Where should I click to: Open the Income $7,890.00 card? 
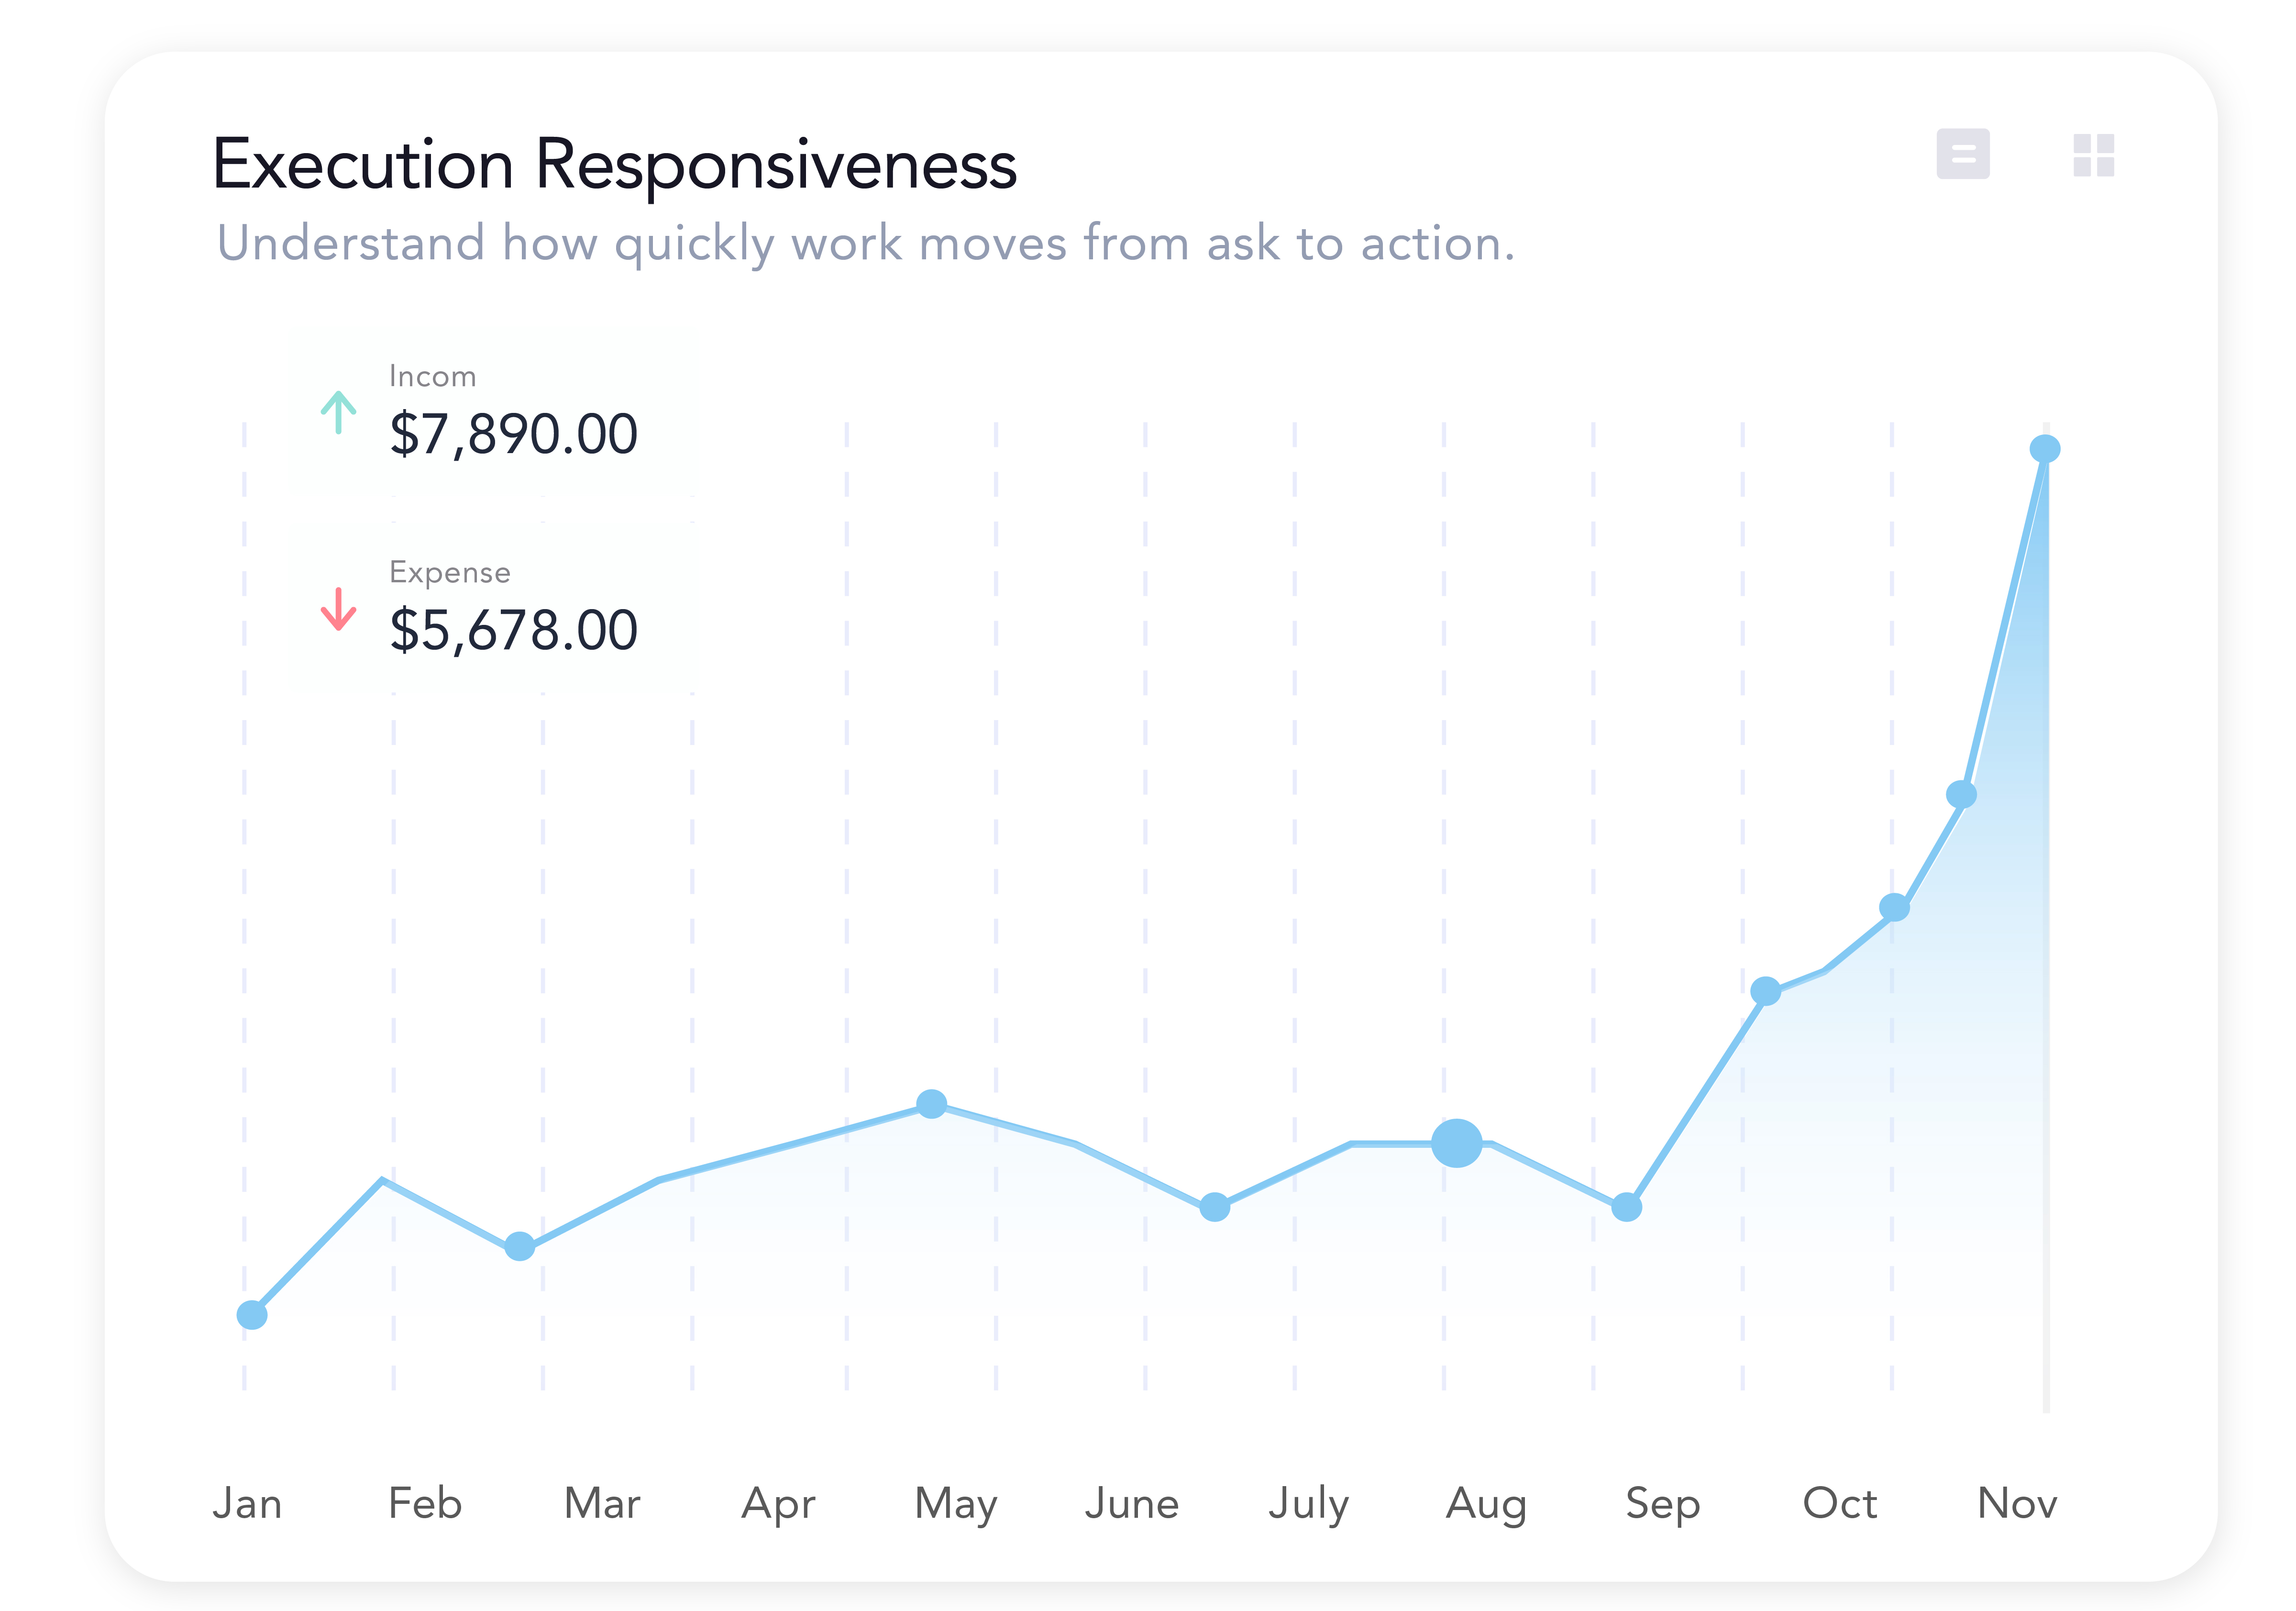pyautogui.click(x=492, y=413)
